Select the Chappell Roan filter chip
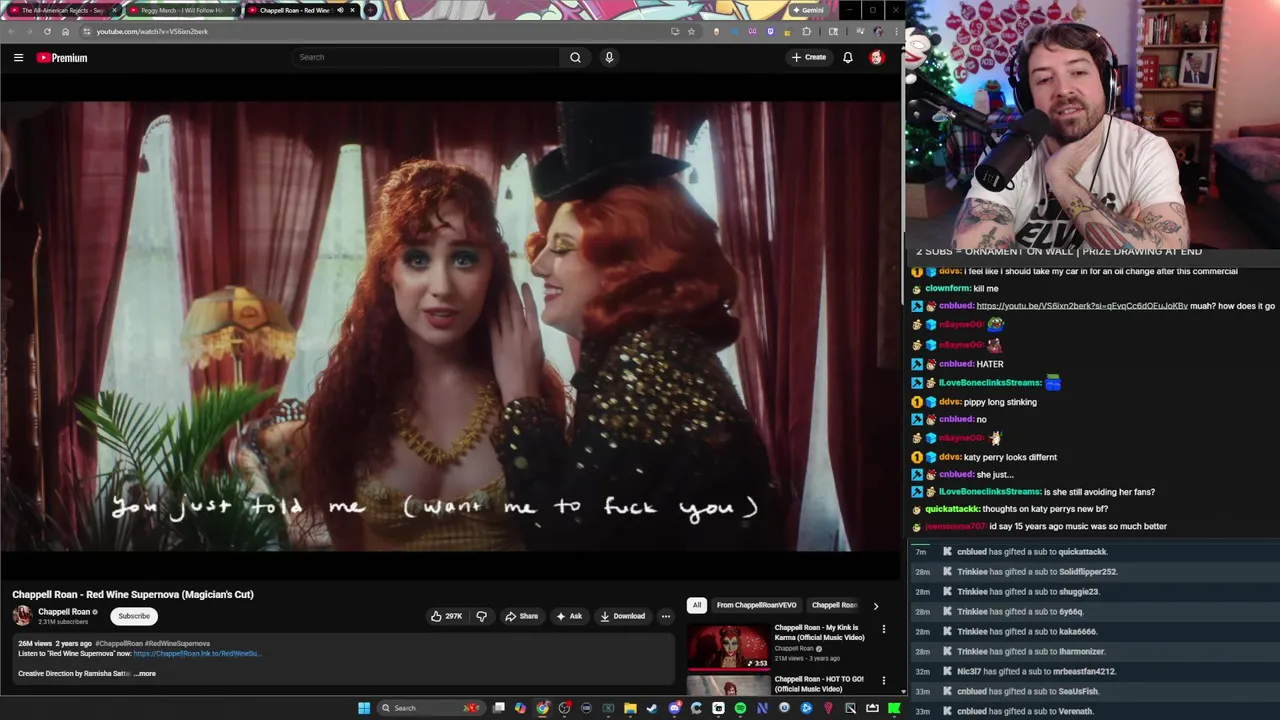Image resolution: width=1280 pixels, height=720 pixels. (x=834, y=605)
